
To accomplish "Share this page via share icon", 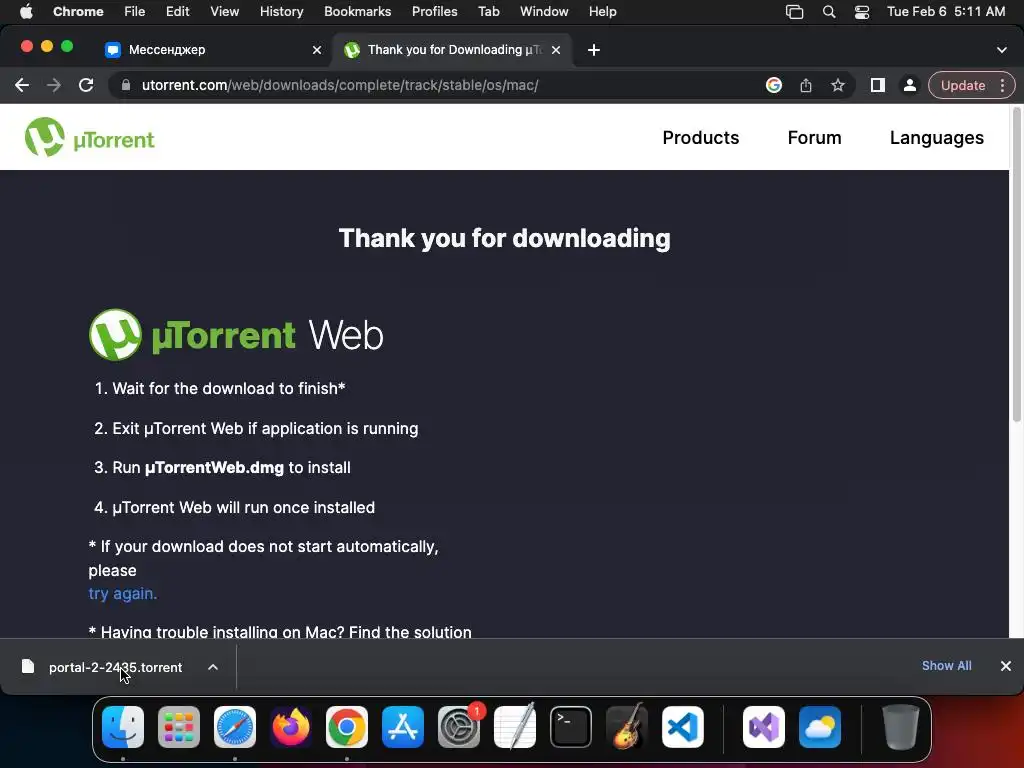I will [x=806, y=85].
